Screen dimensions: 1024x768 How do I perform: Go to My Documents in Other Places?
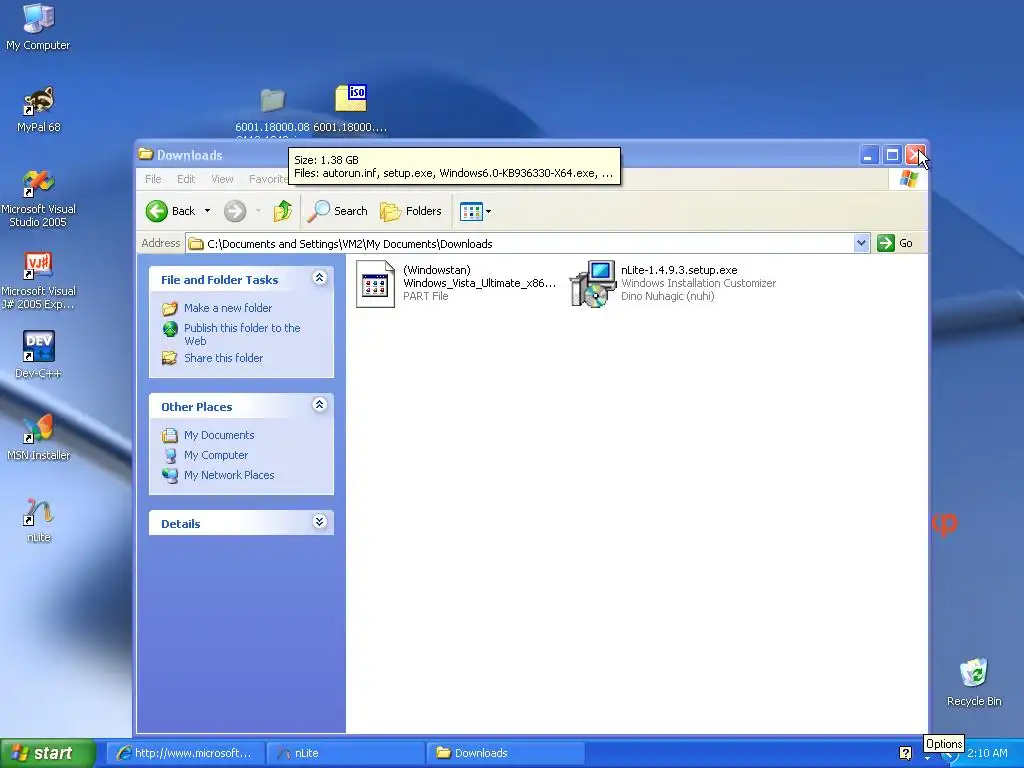[219, 435]
